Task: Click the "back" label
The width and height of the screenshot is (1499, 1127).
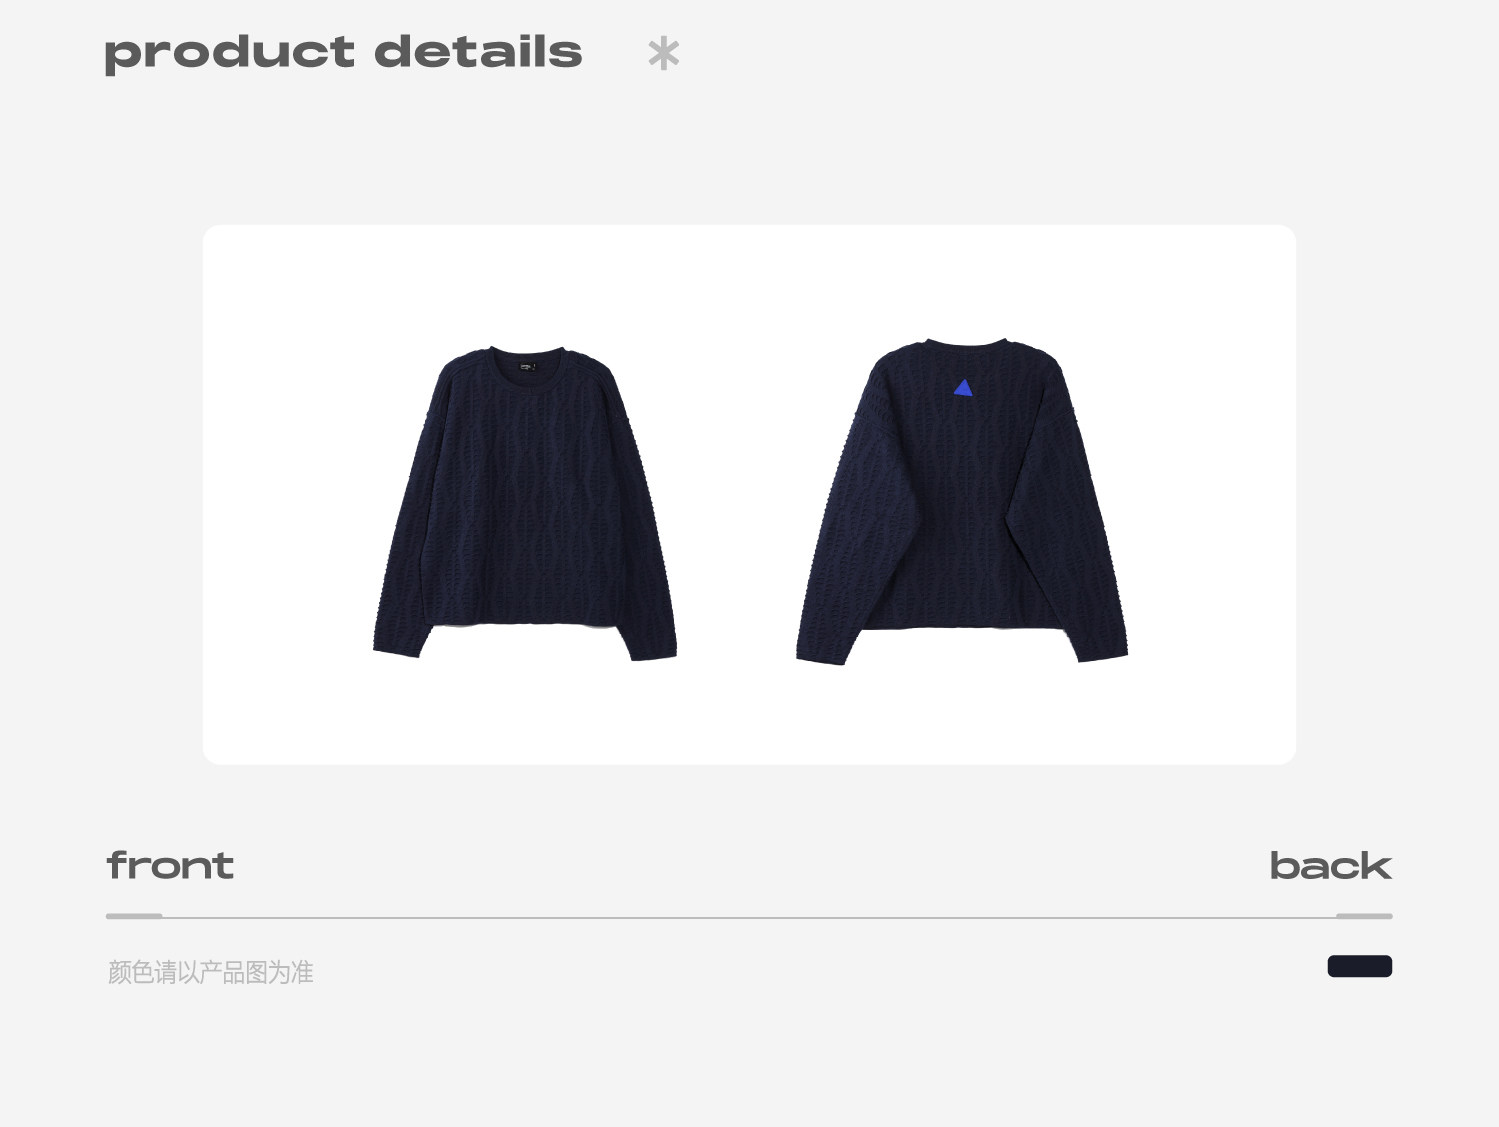Action: 1330,865
